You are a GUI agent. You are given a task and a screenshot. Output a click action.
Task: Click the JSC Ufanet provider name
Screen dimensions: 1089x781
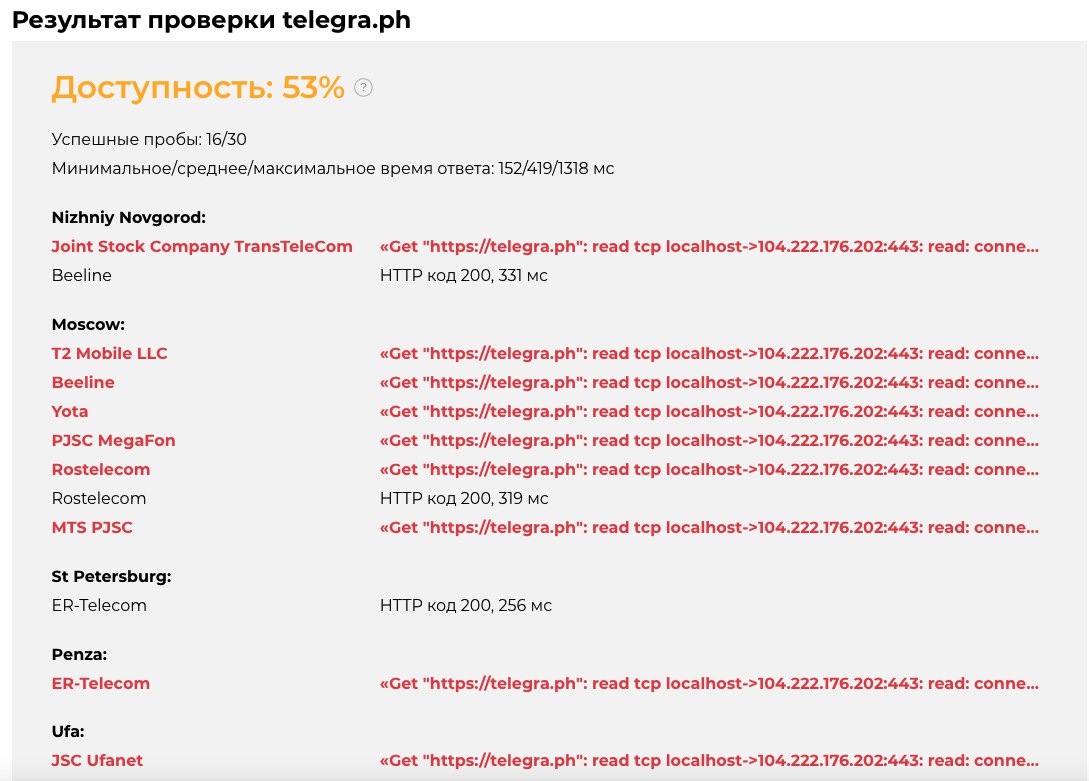(97, 760)
